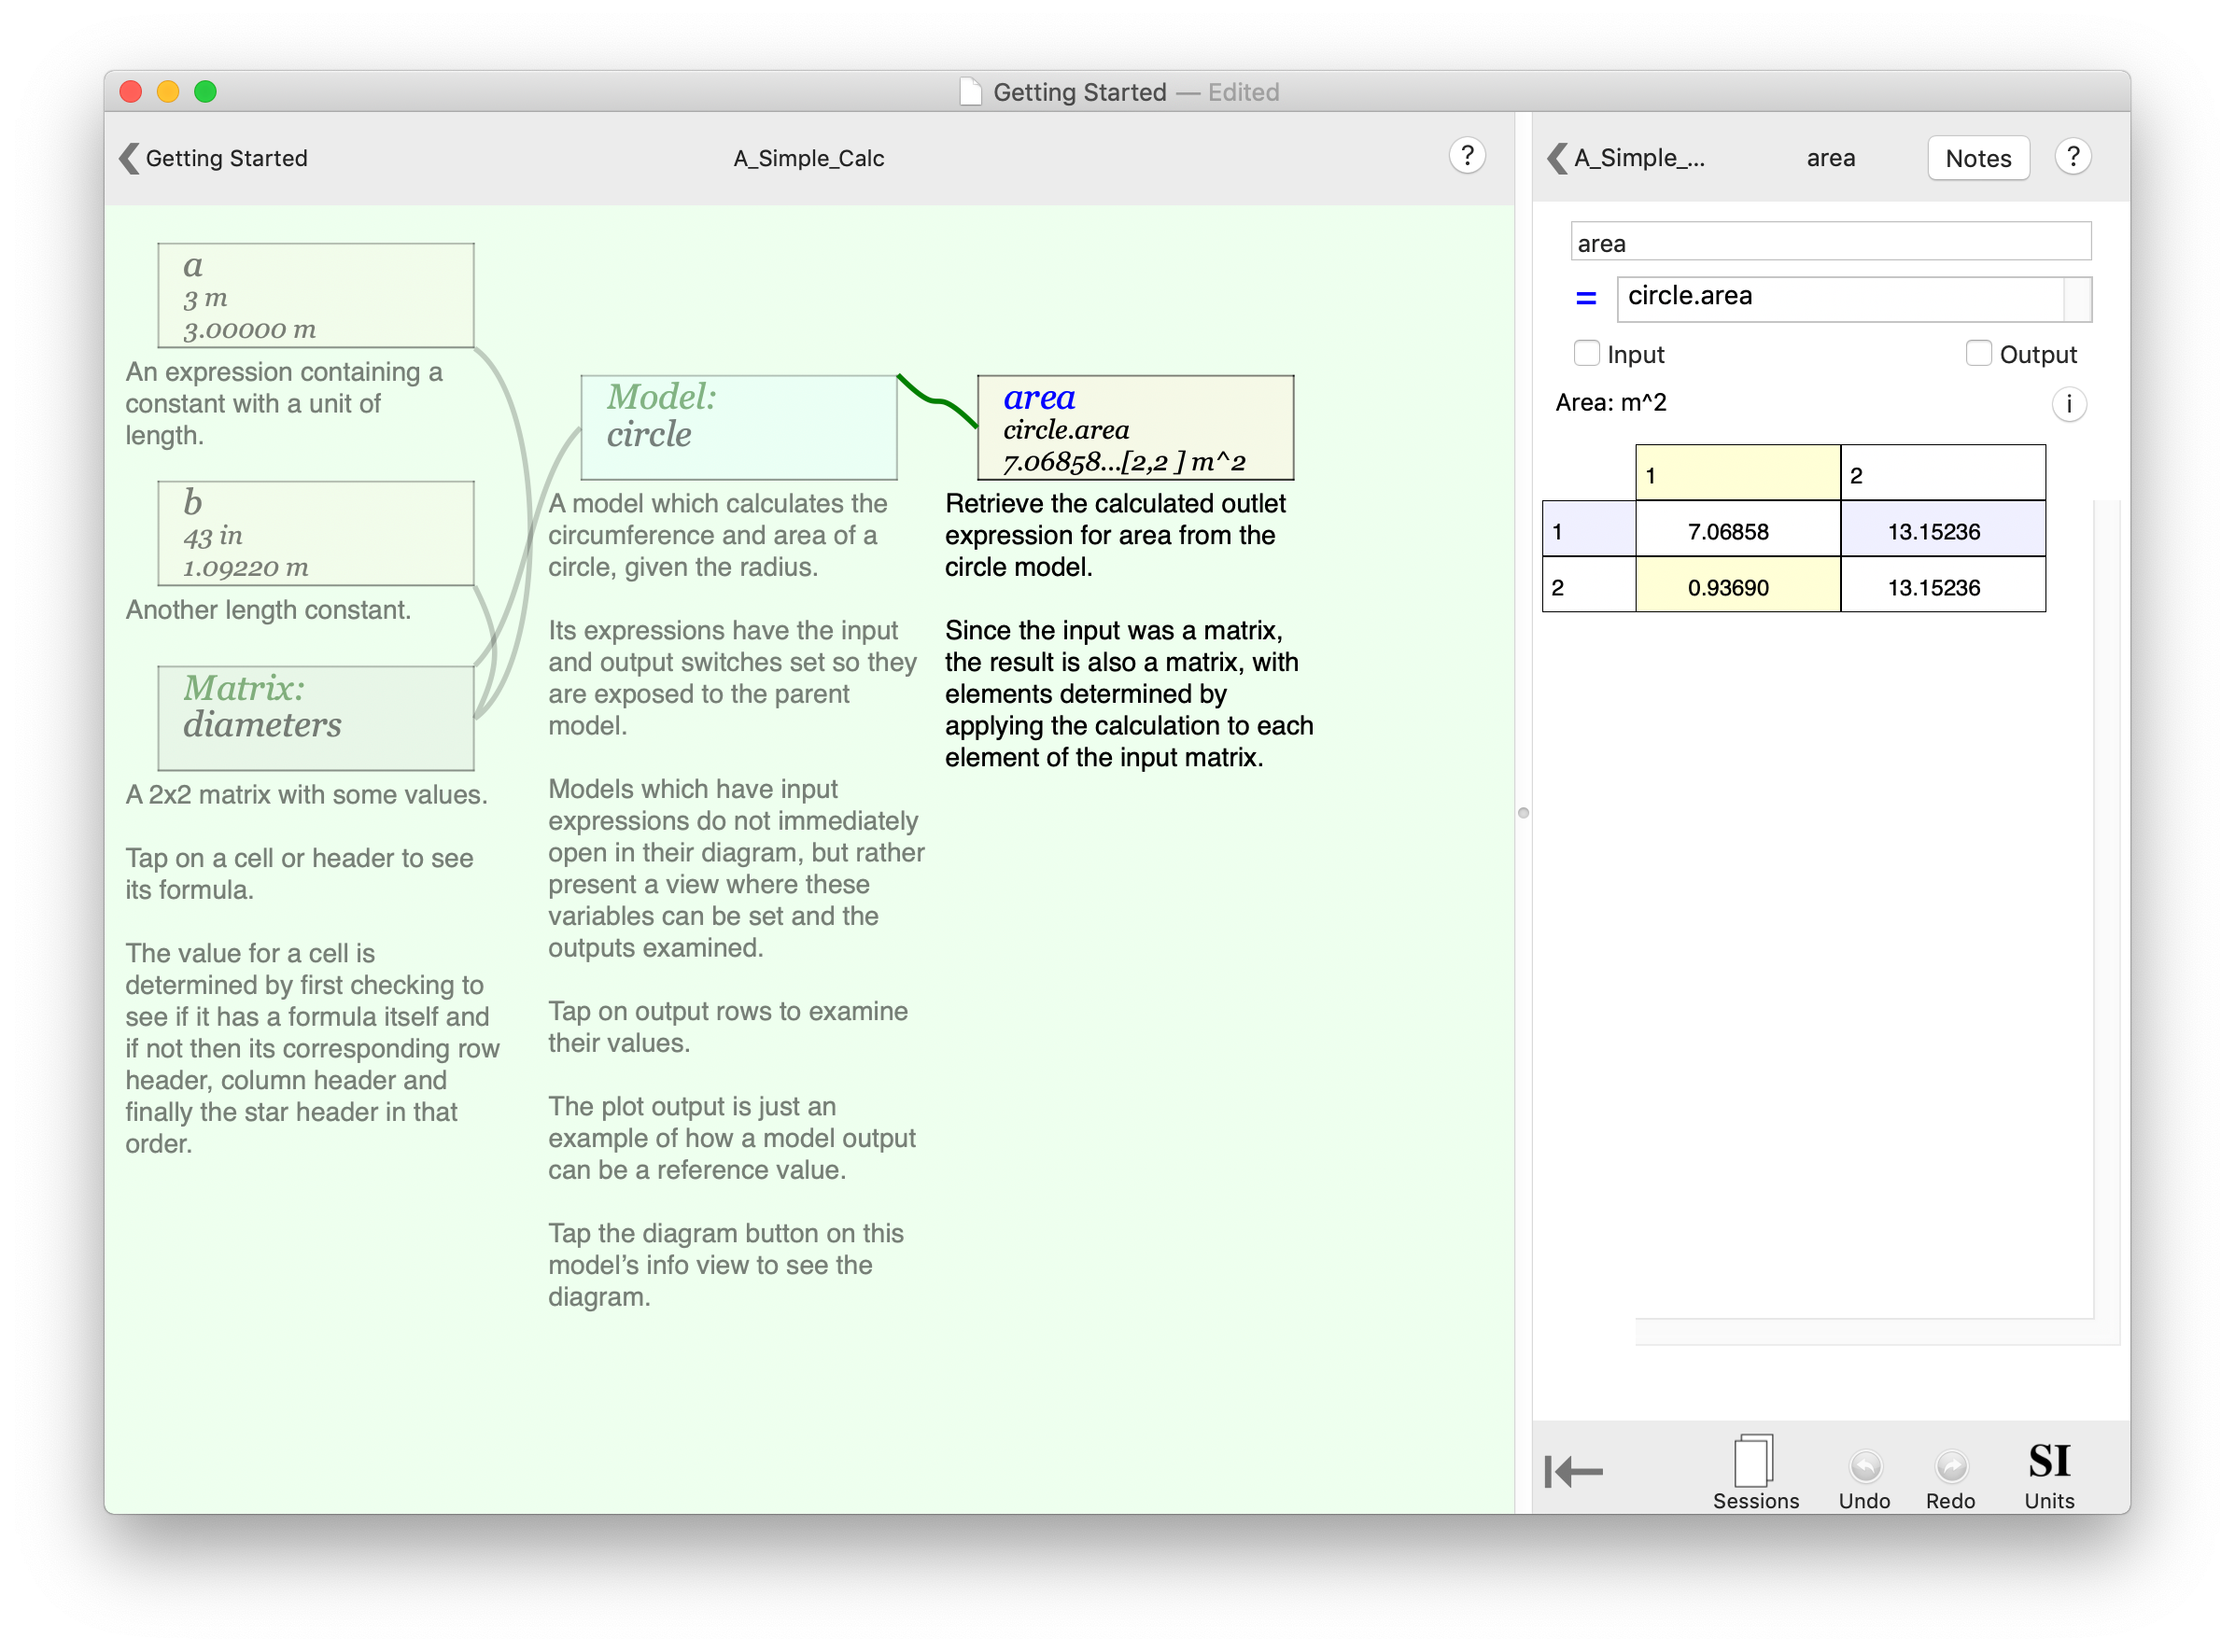Screen dimensions: 2235x1652
Task: Select the Model: circle object
Action: pyautogui.click(x=738, y=427)
